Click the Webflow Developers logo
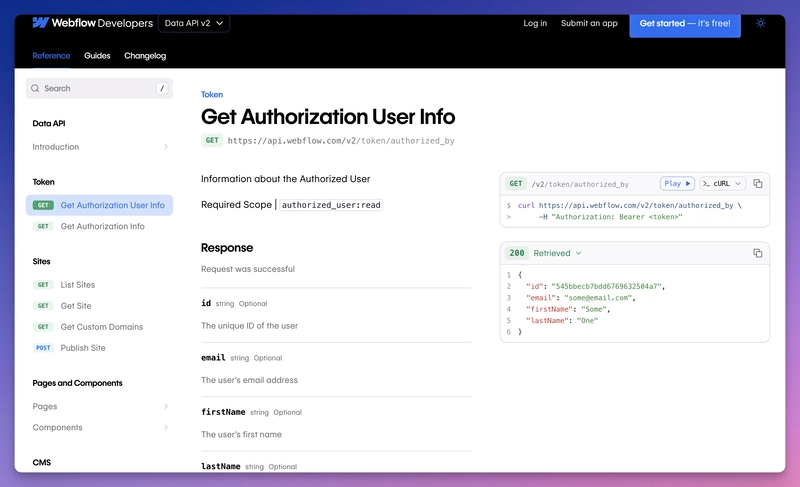This screenshot has width=800, height=487. (x=92, y=23)
